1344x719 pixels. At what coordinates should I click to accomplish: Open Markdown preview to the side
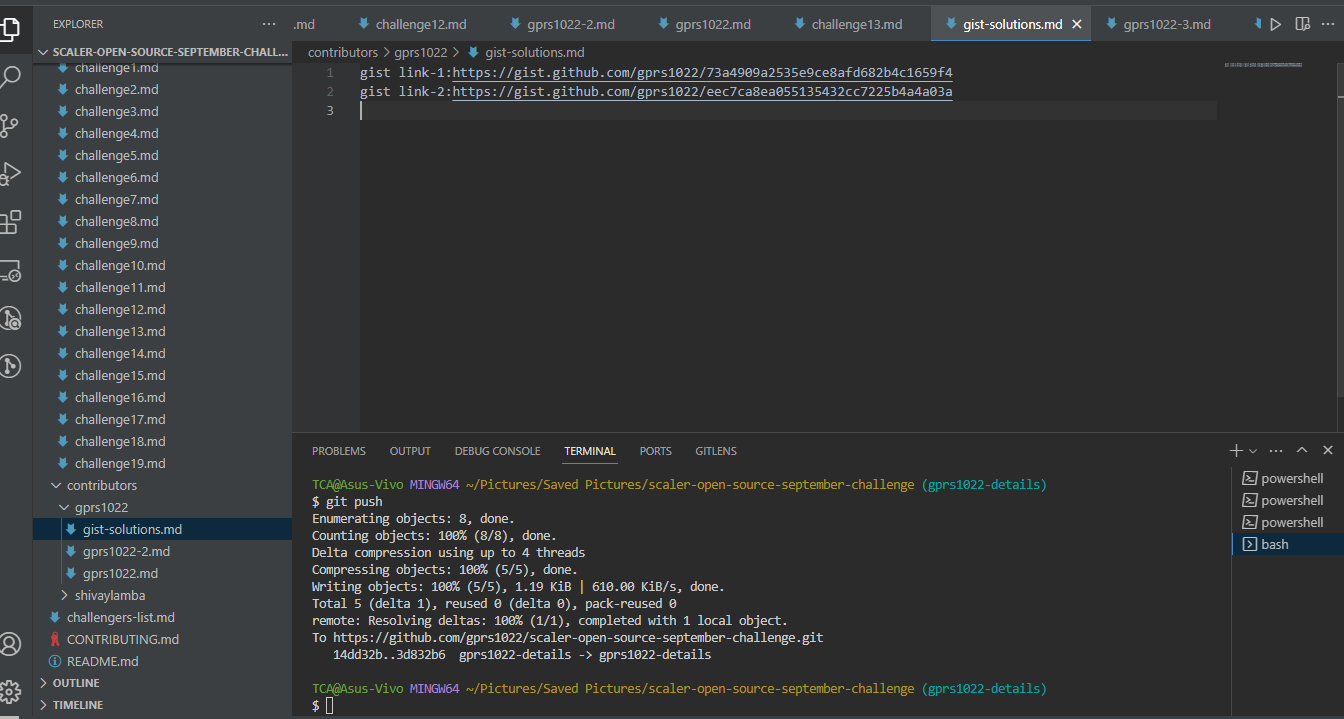click(1303, 23)
